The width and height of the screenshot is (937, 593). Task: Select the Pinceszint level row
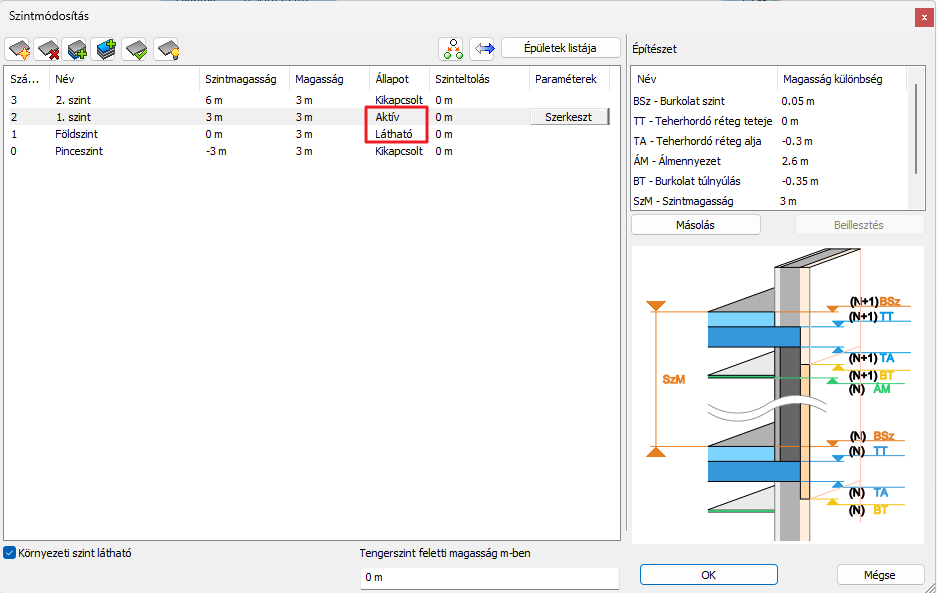point(79,151)
